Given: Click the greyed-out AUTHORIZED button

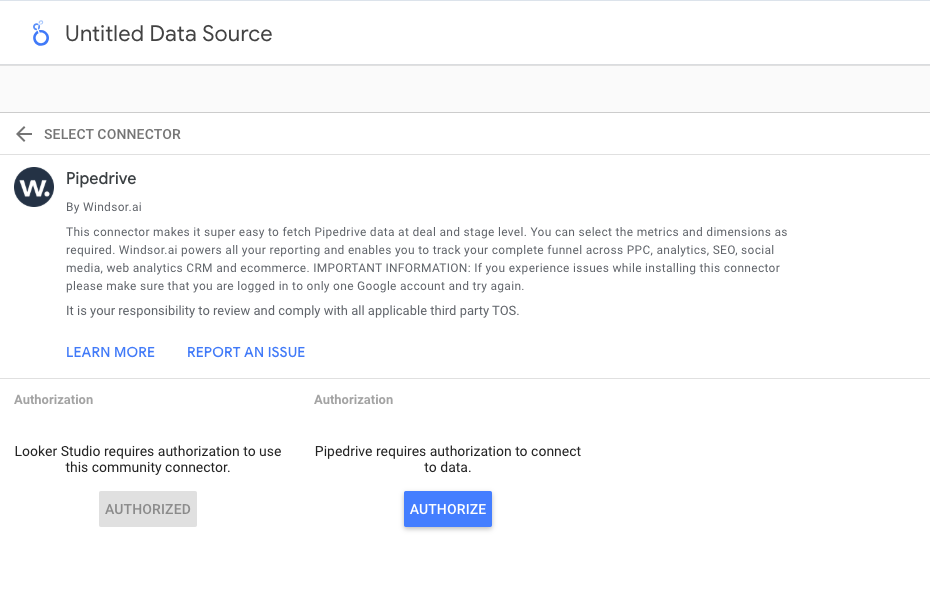Looking at the screenshot, I should click(148, 509).
